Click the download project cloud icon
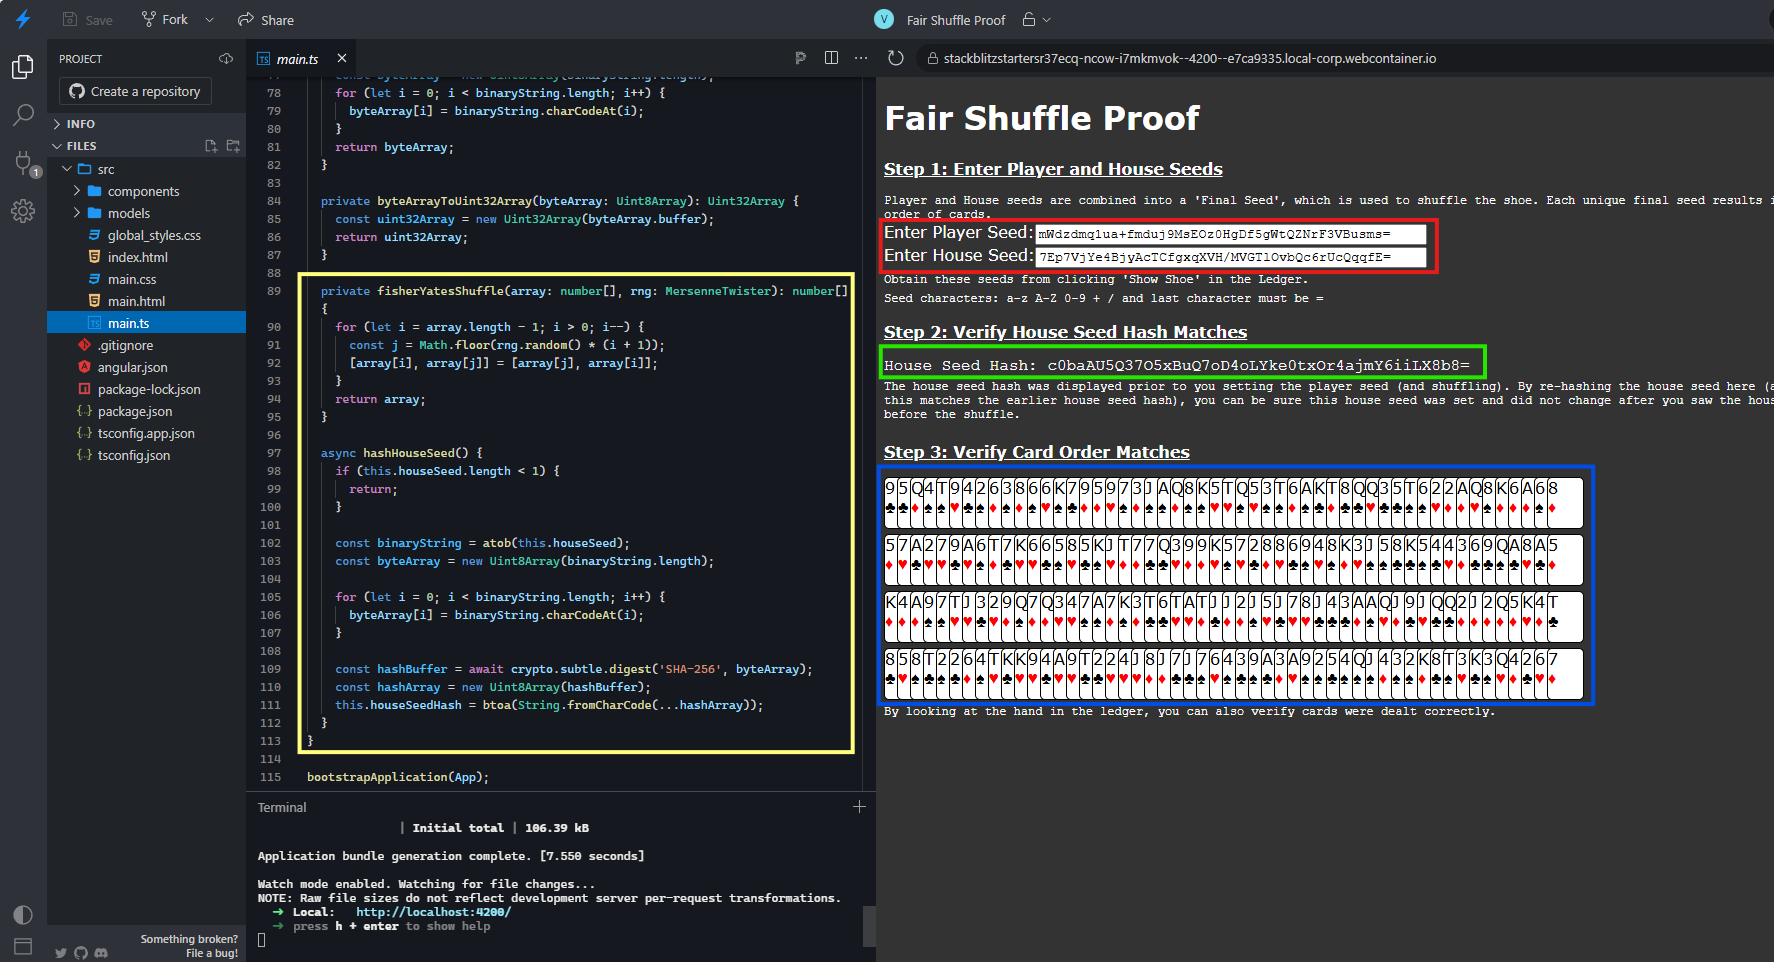This screenshot has height=962, width=1774. [x=226, y=59]
